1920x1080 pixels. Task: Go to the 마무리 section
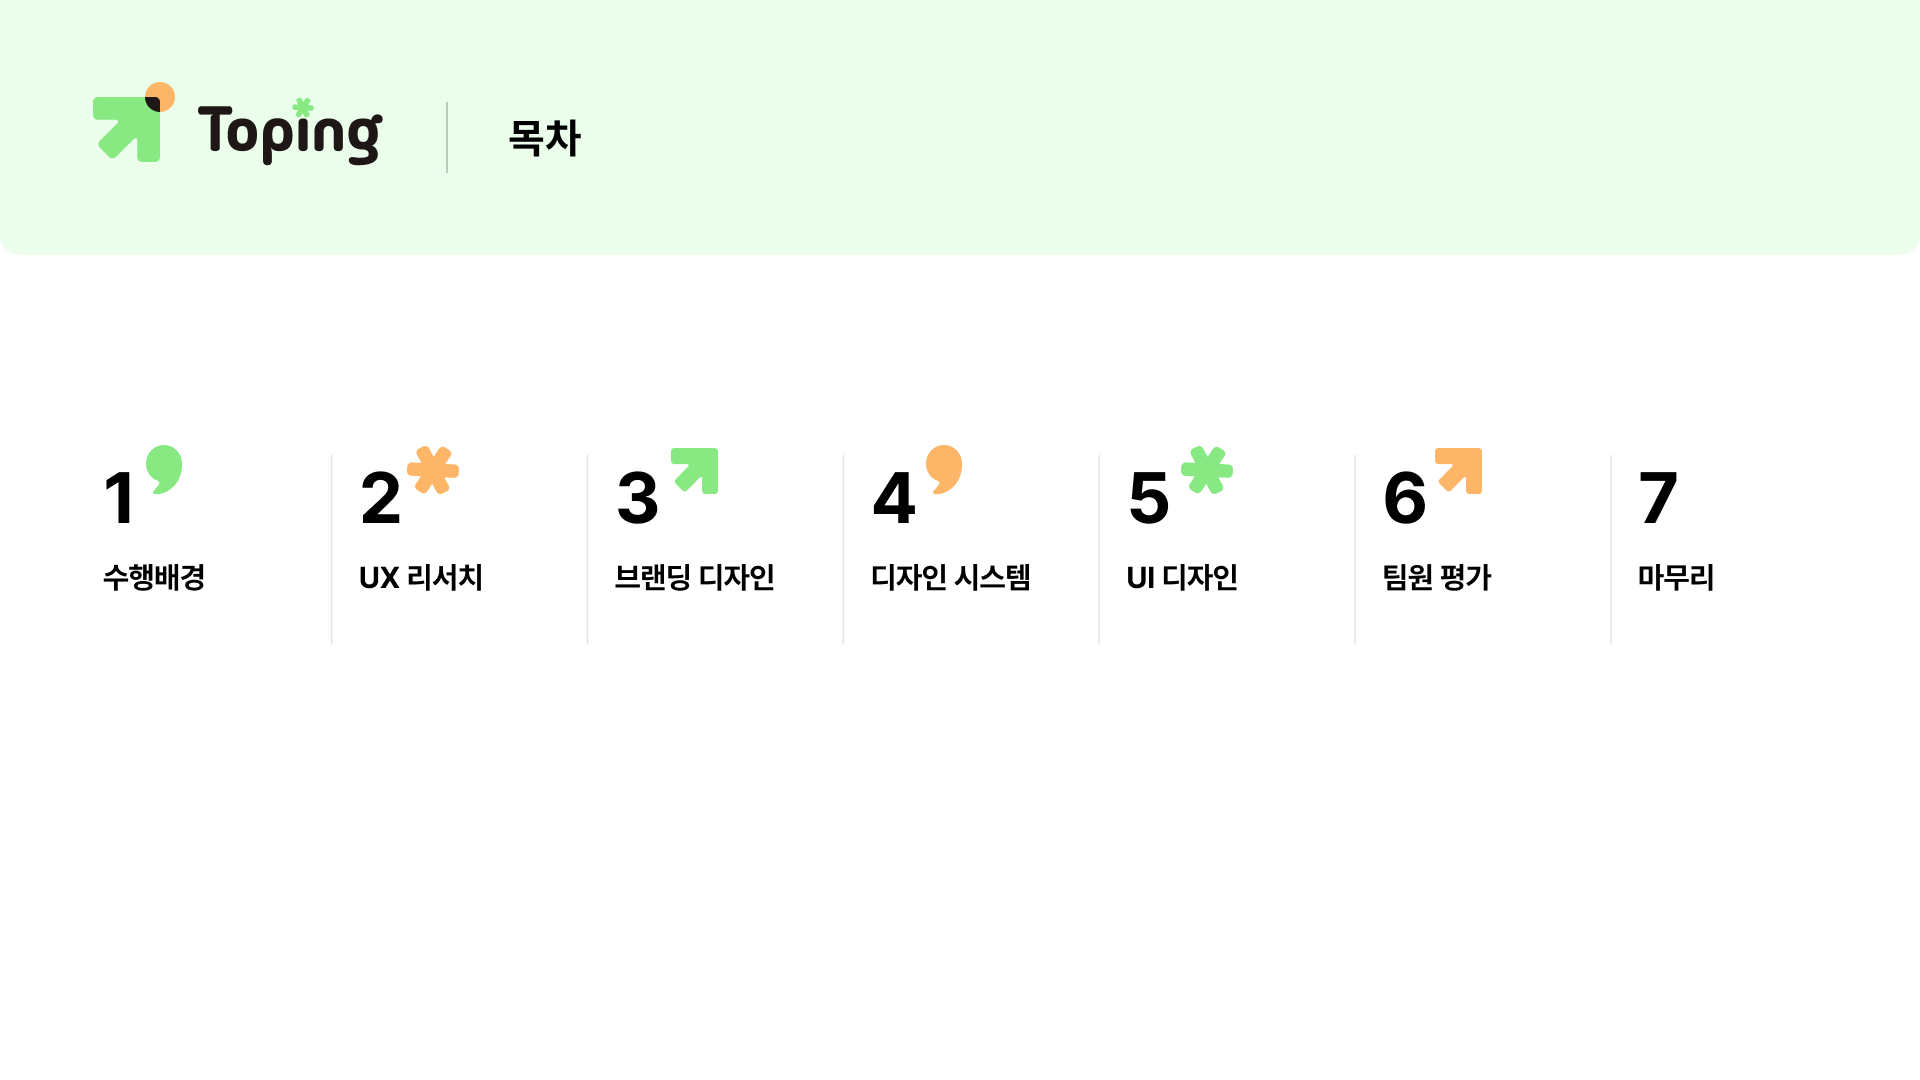coord(1676,577)
